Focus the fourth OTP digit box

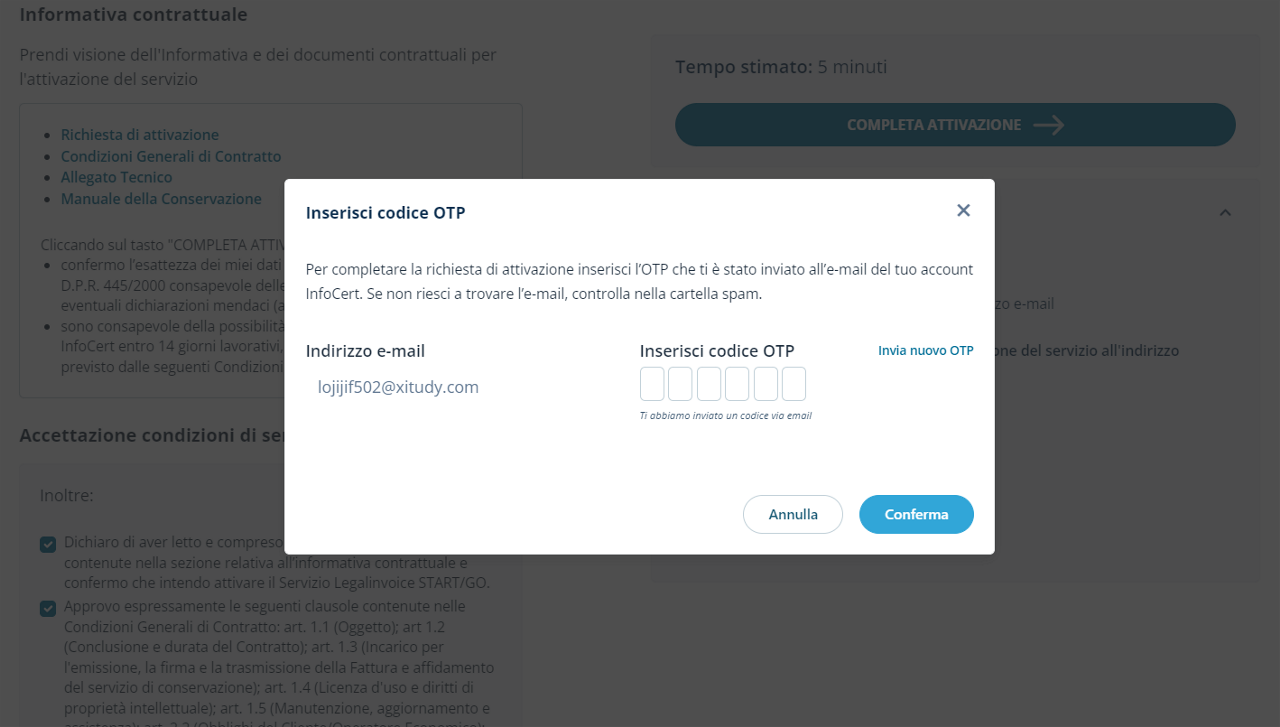737,384
